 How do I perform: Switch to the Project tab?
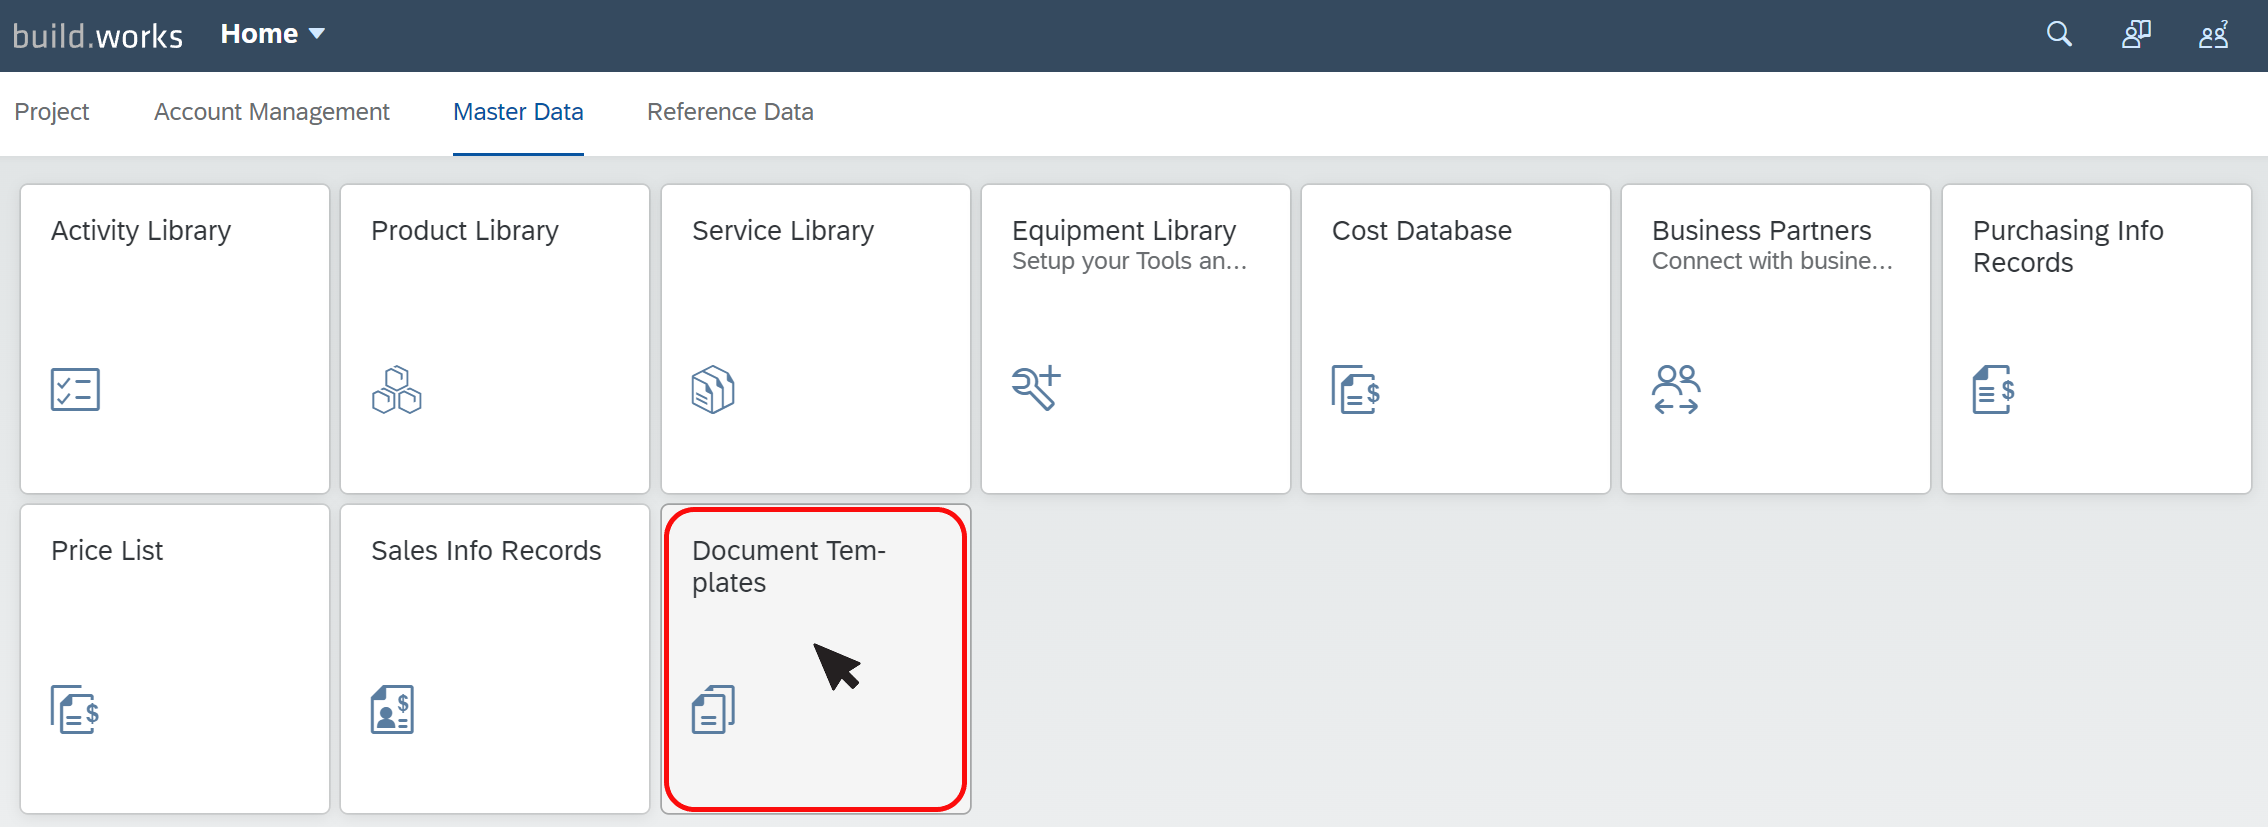point(52,112)
